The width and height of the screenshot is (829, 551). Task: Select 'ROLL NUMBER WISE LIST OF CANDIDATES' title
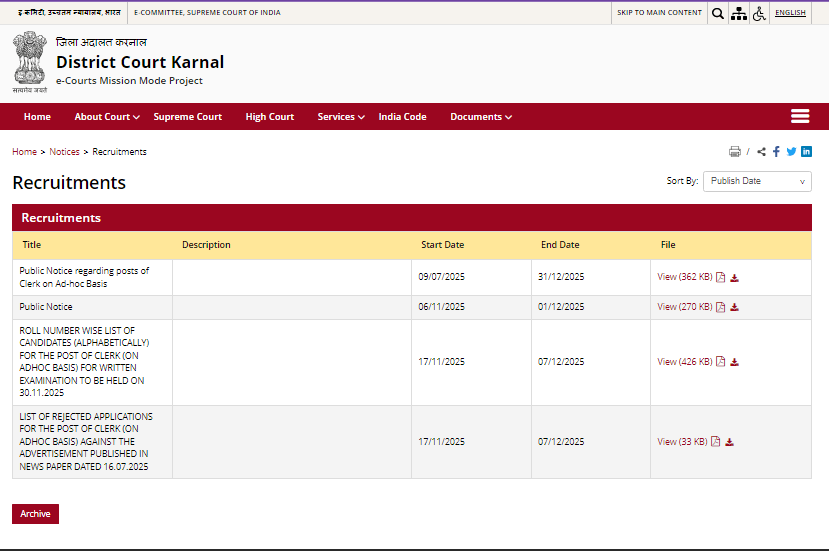click(85, 362)
